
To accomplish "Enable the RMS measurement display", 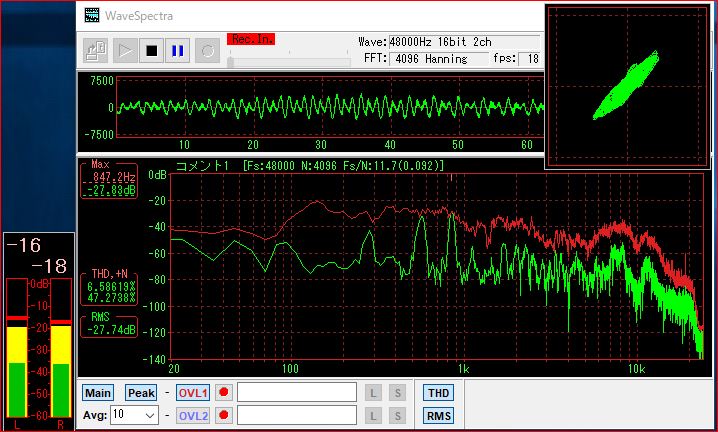I will [437, 415].
